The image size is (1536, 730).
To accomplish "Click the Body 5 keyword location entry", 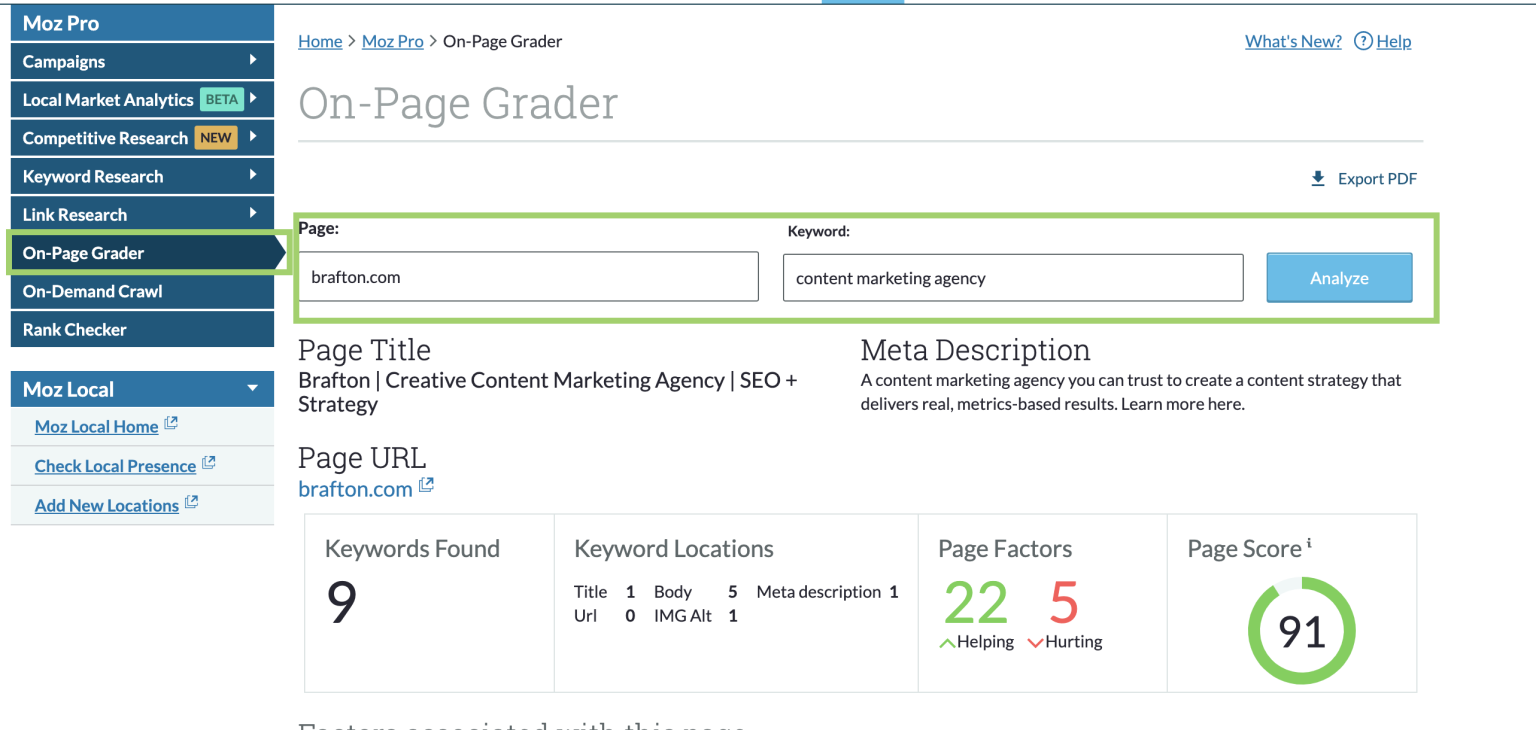I will click(696, 592).
